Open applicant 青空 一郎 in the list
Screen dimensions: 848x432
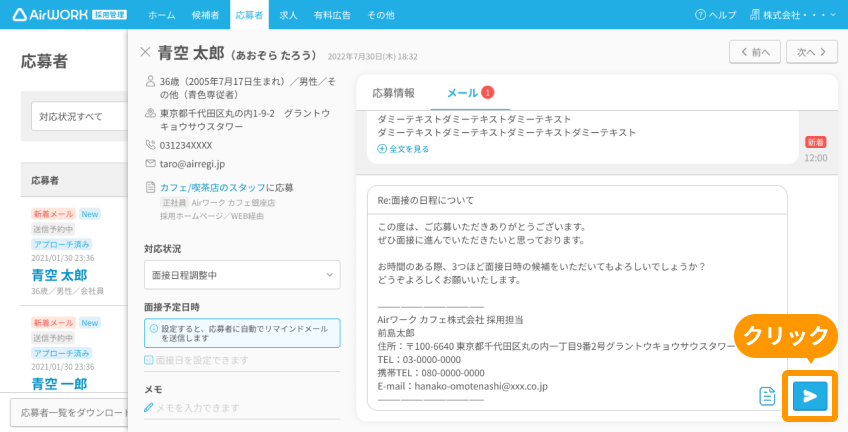(59, 383)
